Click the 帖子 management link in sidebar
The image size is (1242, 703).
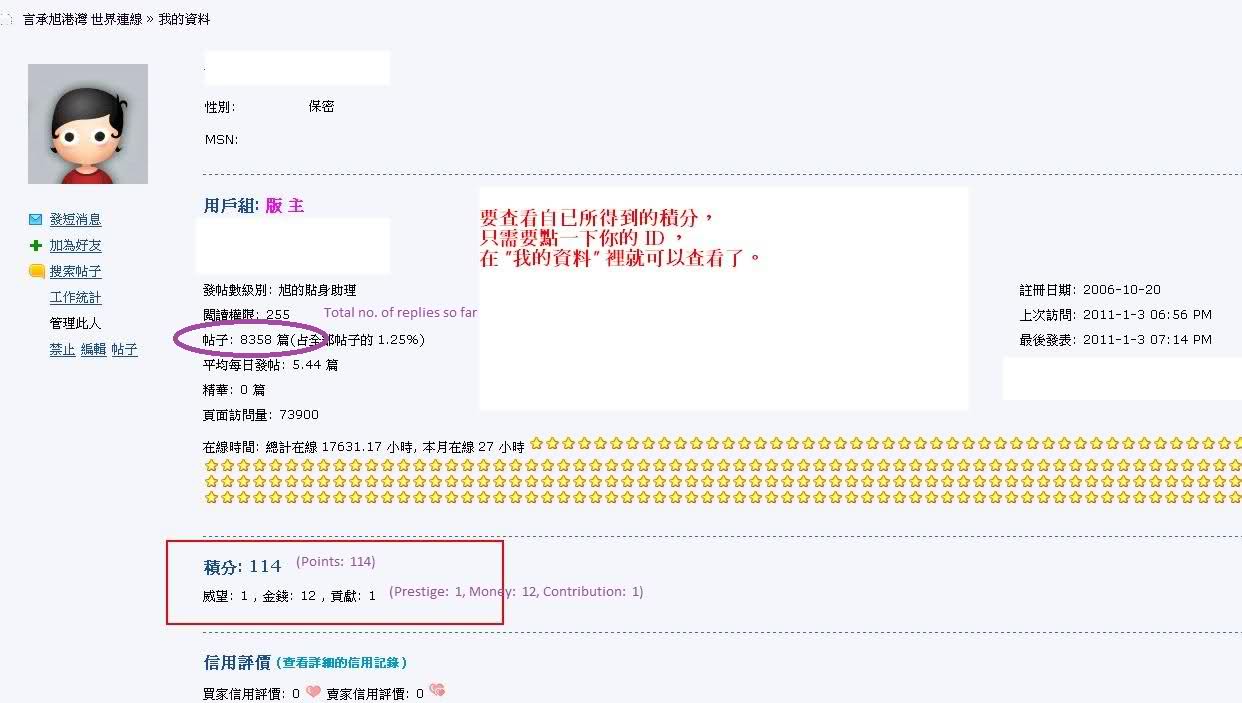pyautogui.click(x=124, y=349)
